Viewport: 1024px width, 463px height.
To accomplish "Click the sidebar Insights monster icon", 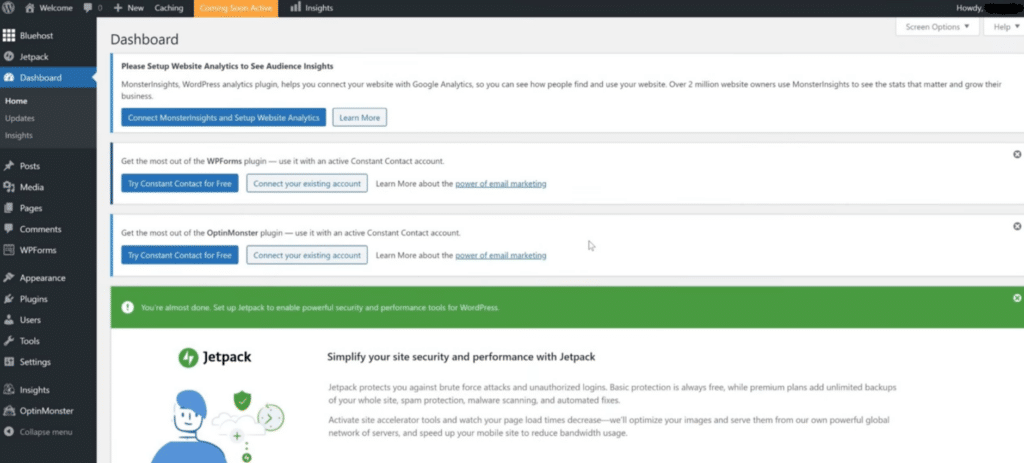I will [x=8, y=389].
